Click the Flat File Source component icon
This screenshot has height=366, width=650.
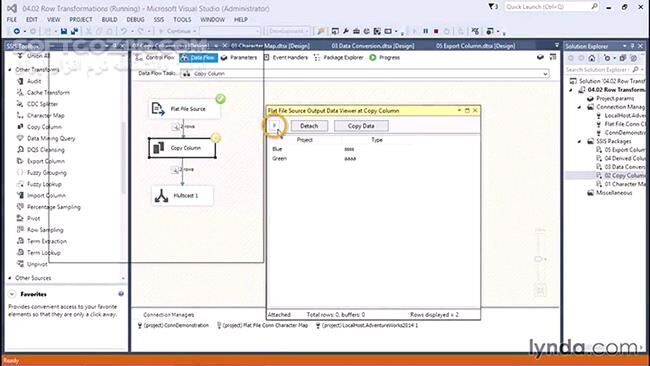click(x=158, y=109)
